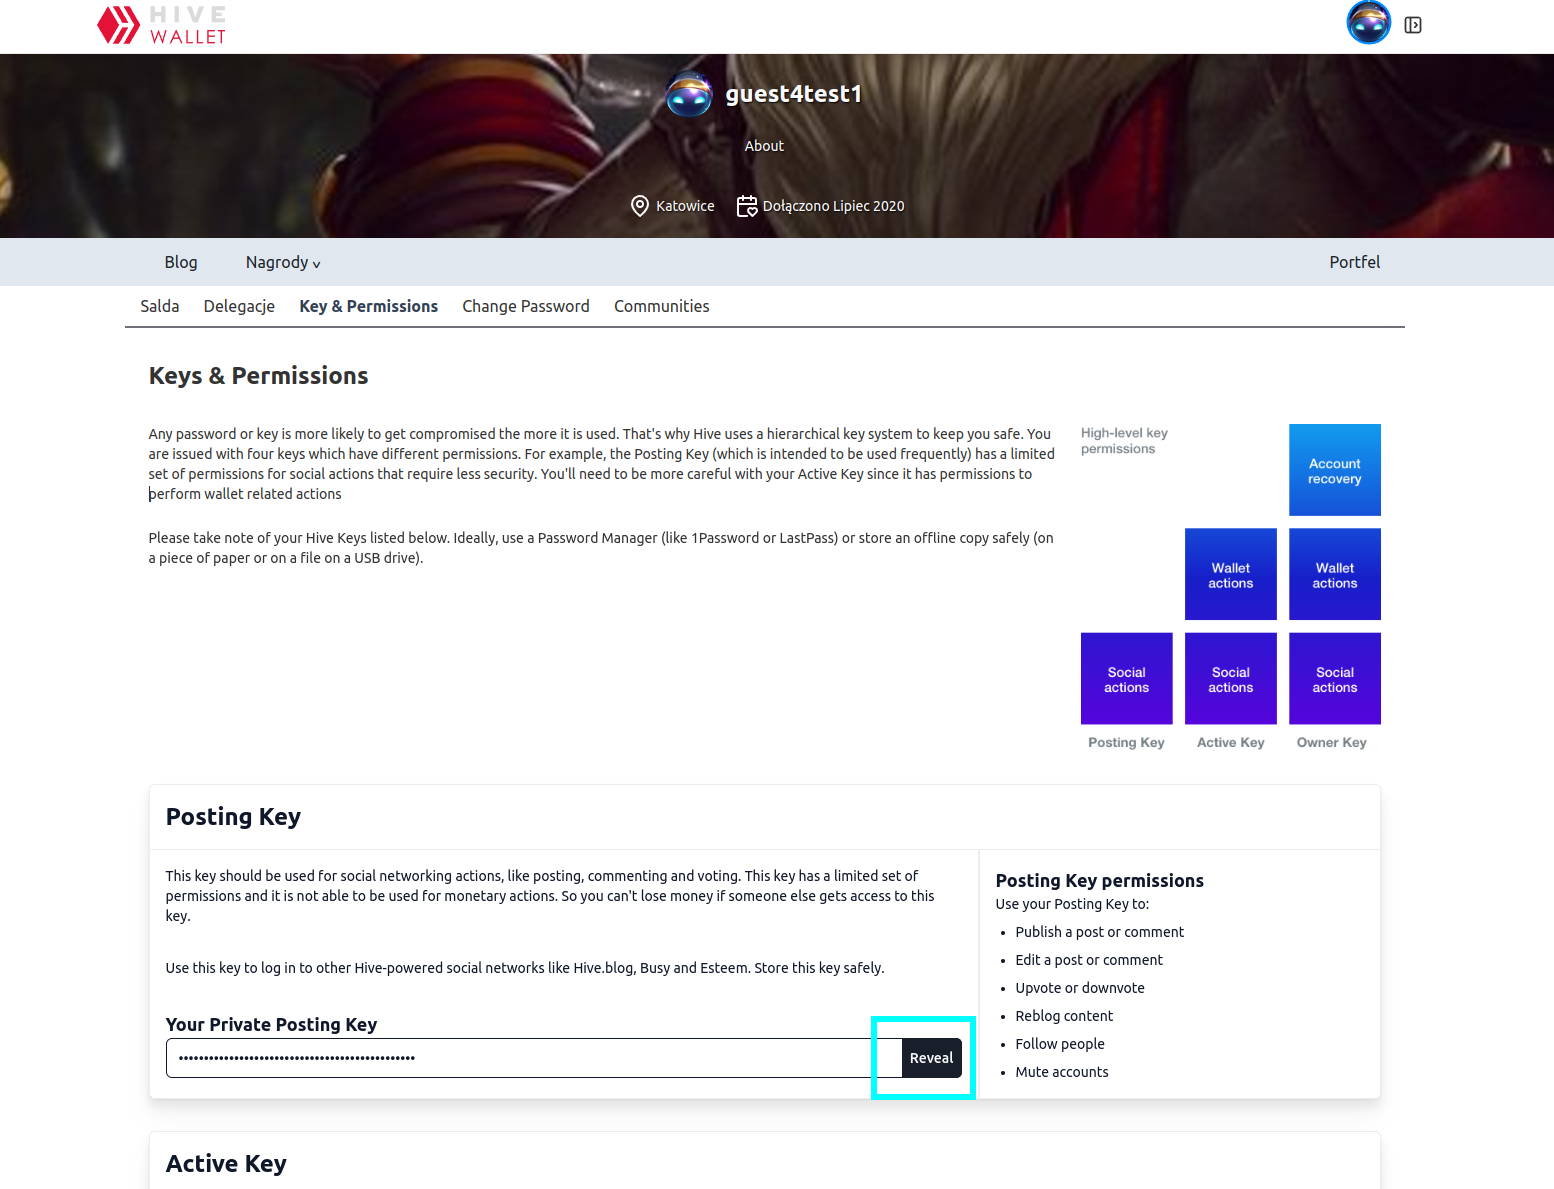1554x1189 pixels.
Task: Open the Change Password tab
Action: pos(525,306)
